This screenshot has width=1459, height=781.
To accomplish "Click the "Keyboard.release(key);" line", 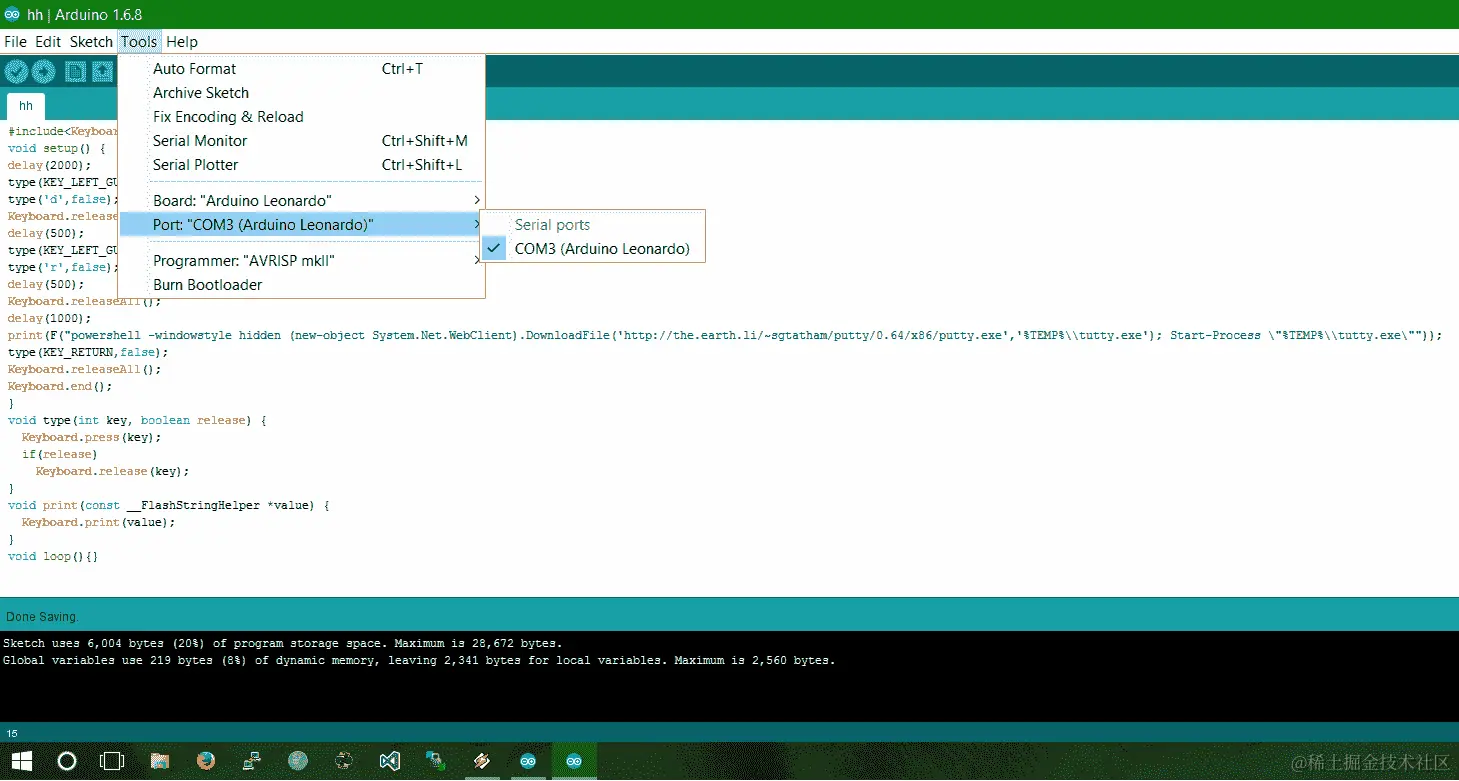I will 112,471.
